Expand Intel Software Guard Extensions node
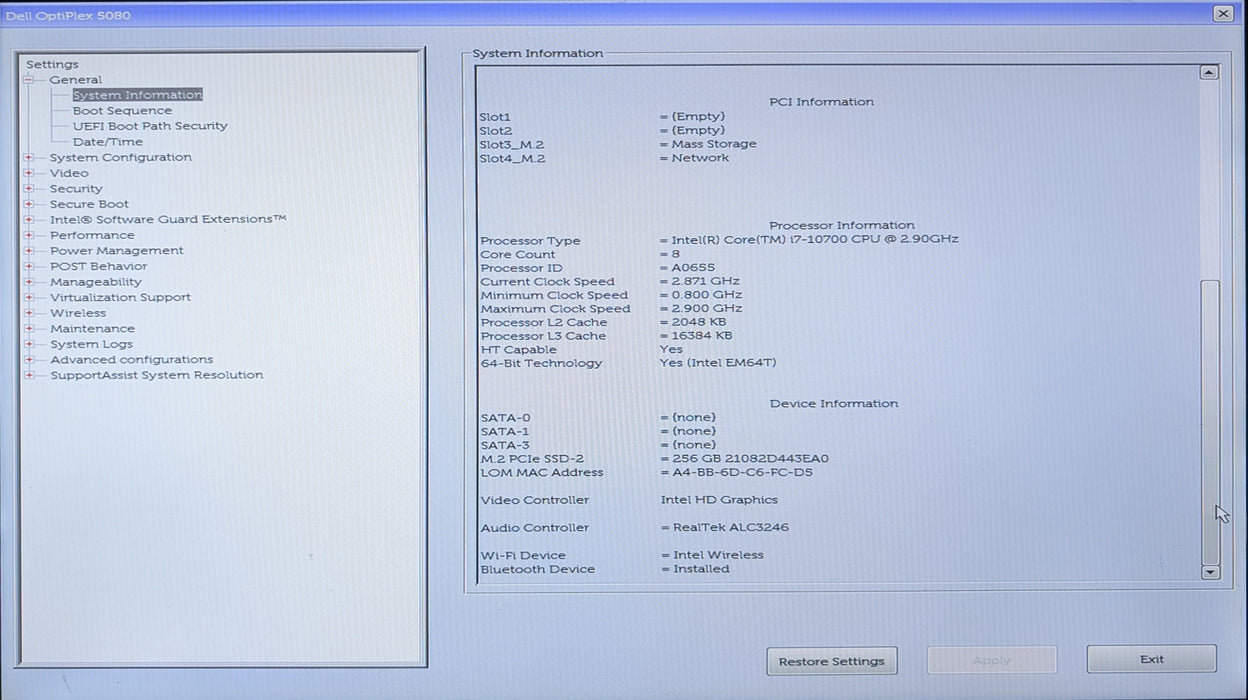Screen dimensions: 1248x700 click(29, 219)
